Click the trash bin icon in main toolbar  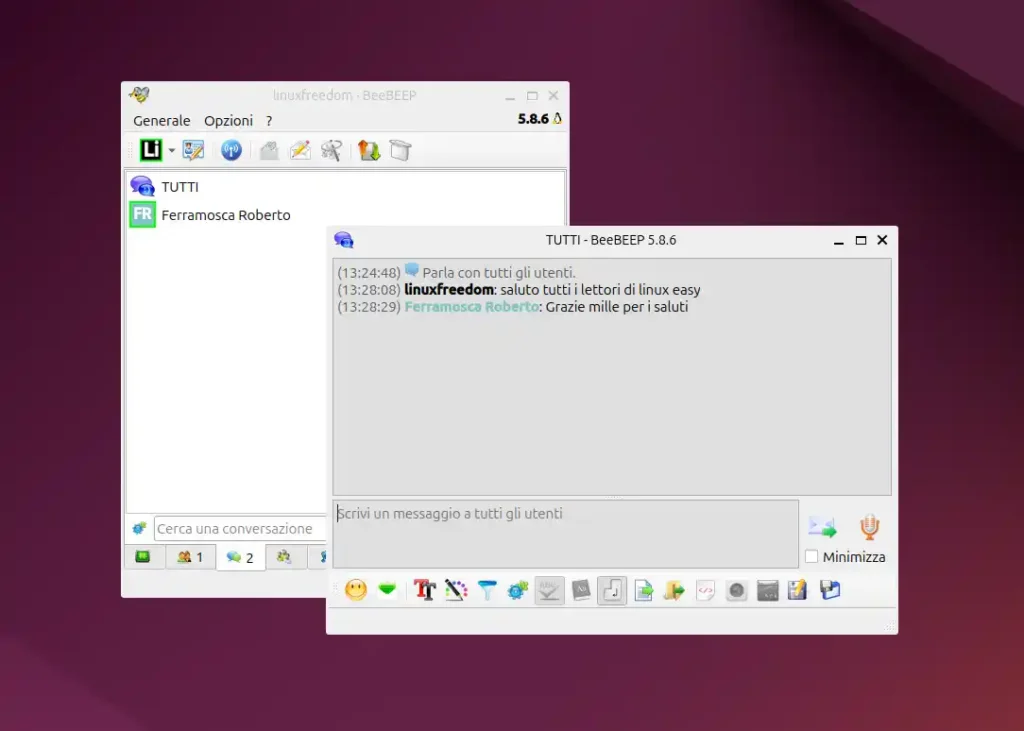tap(400, 151)
